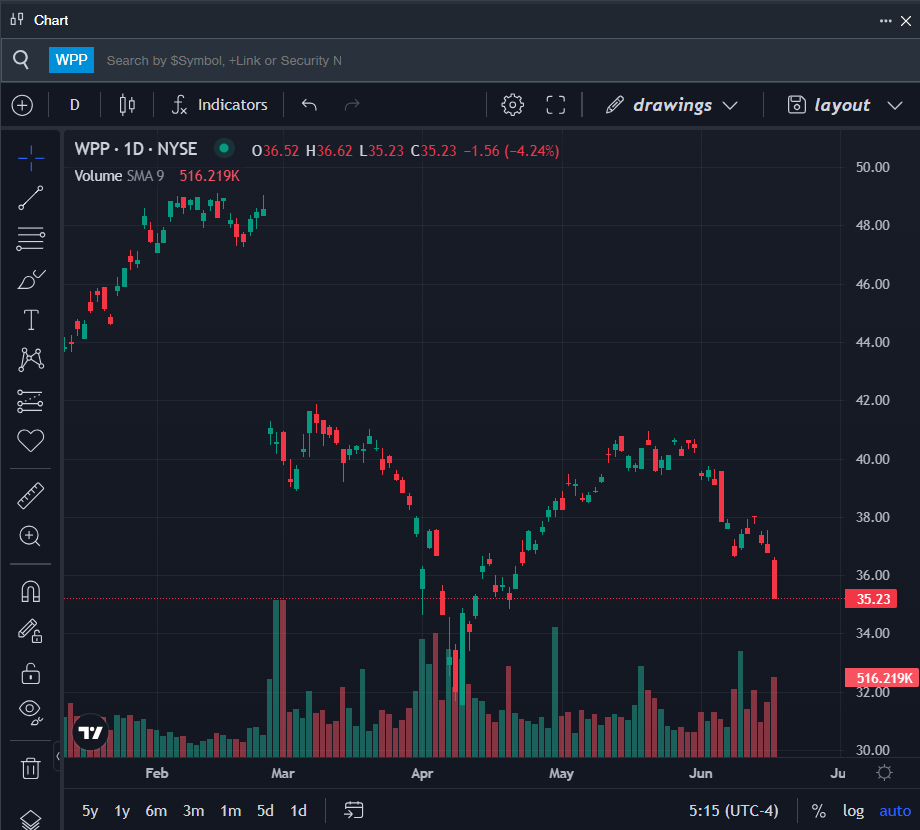The image size is (920, 830).
Task: Choose the text annotation tool
Action: pos(31,320)
